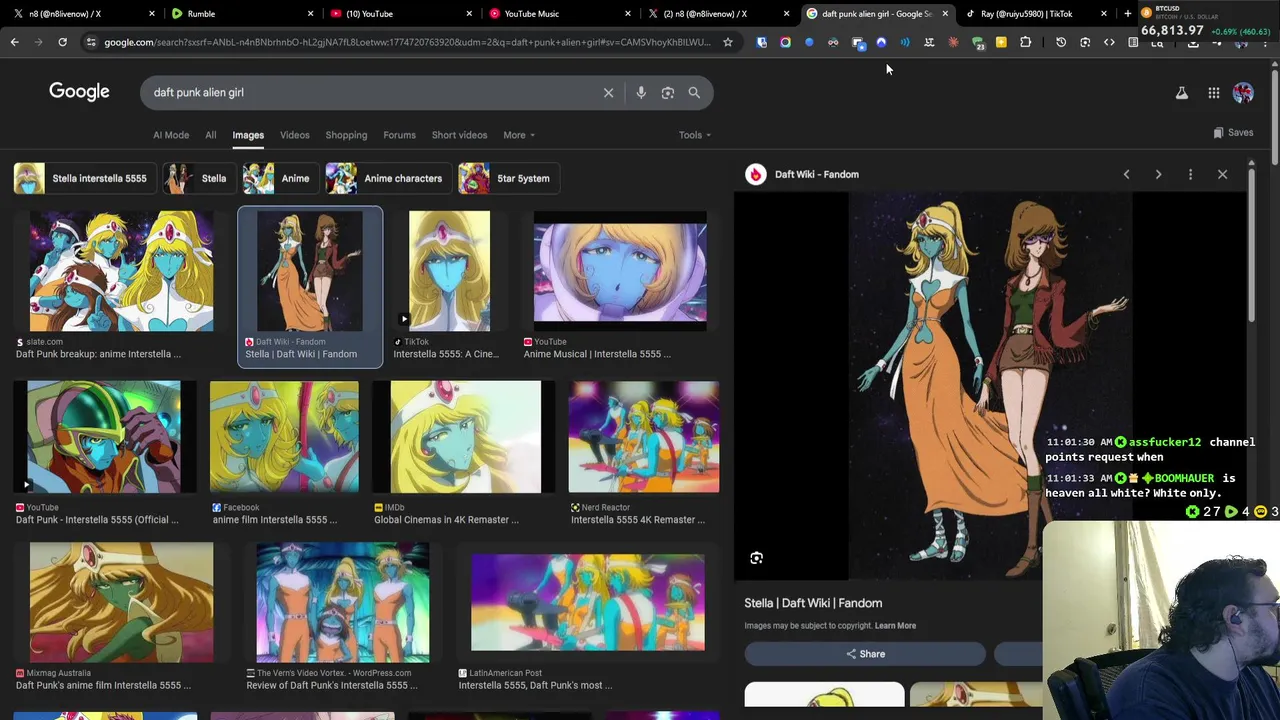Open YouTube Anime Musical thumbnail
The height and width of the screenshot is (720, 1280).
tap(620, 271)
